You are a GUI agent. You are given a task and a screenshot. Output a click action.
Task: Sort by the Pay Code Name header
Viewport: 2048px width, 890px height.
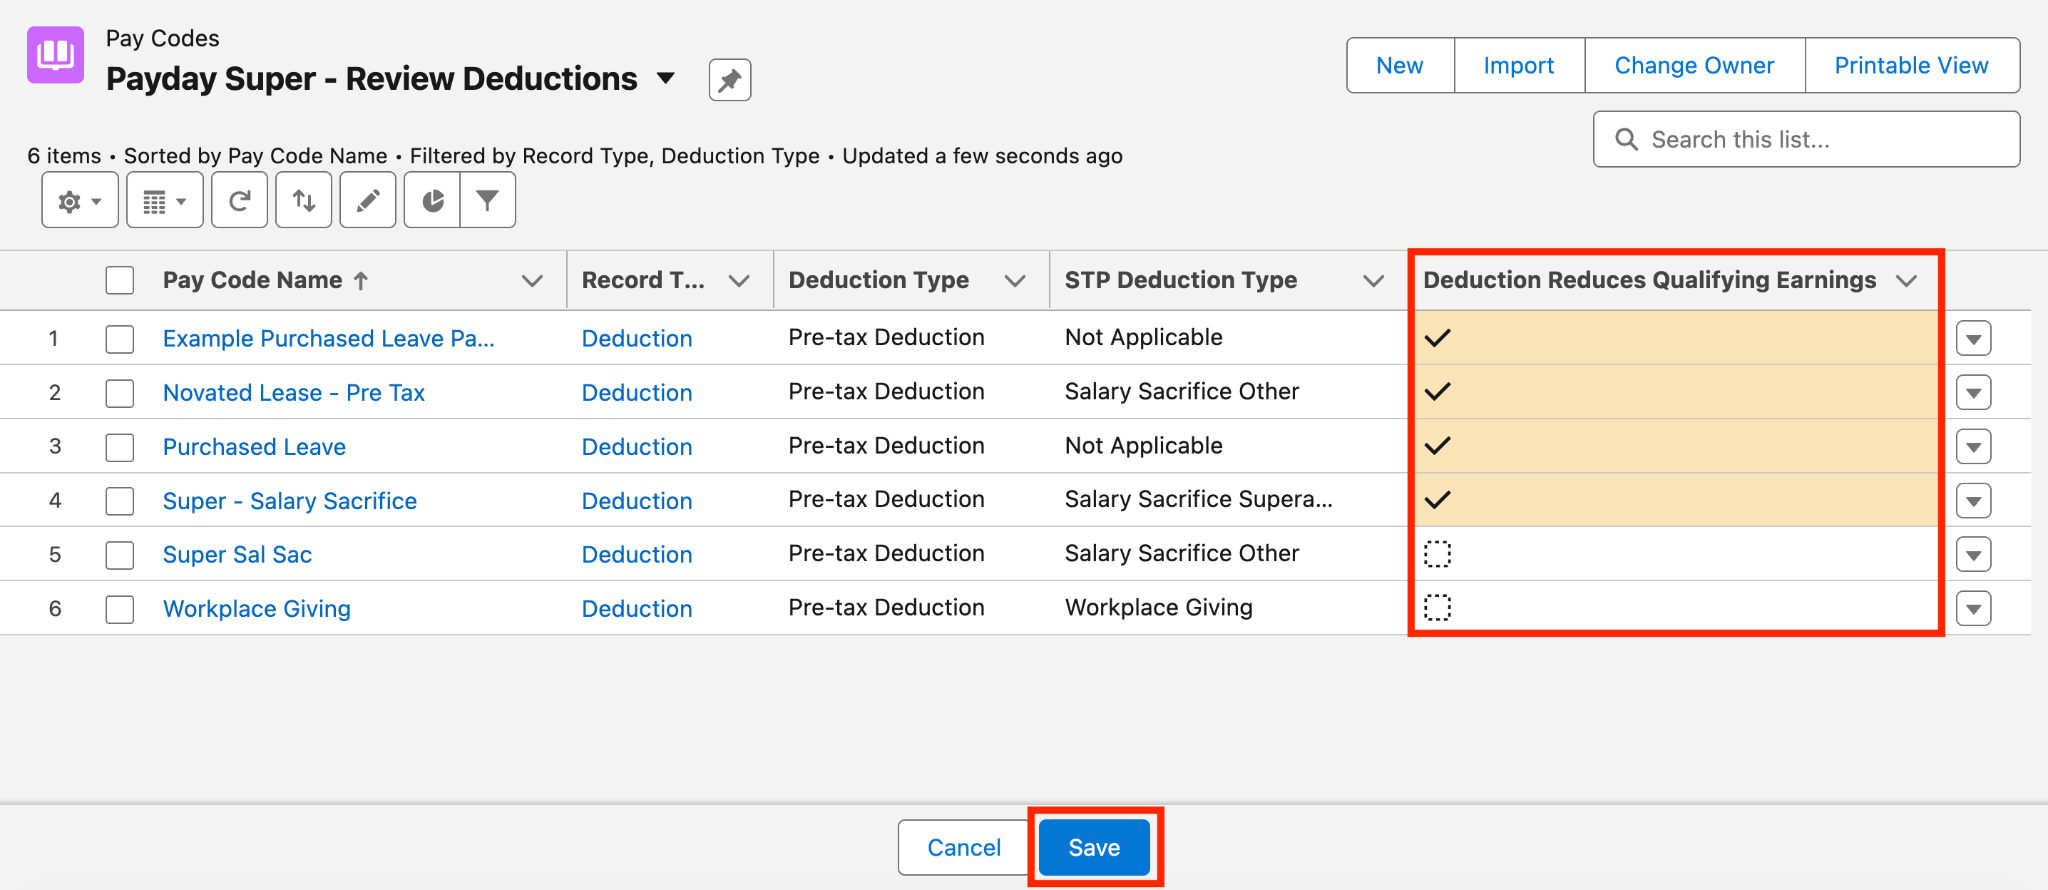(252, 281)
